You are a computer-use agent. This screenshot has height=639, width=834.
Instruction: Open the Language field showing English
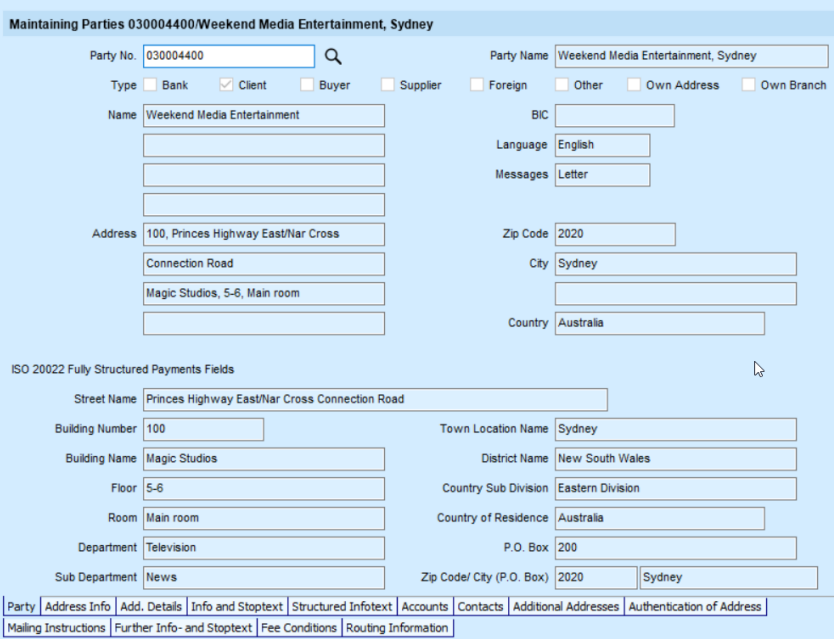[x=602, y=145]
